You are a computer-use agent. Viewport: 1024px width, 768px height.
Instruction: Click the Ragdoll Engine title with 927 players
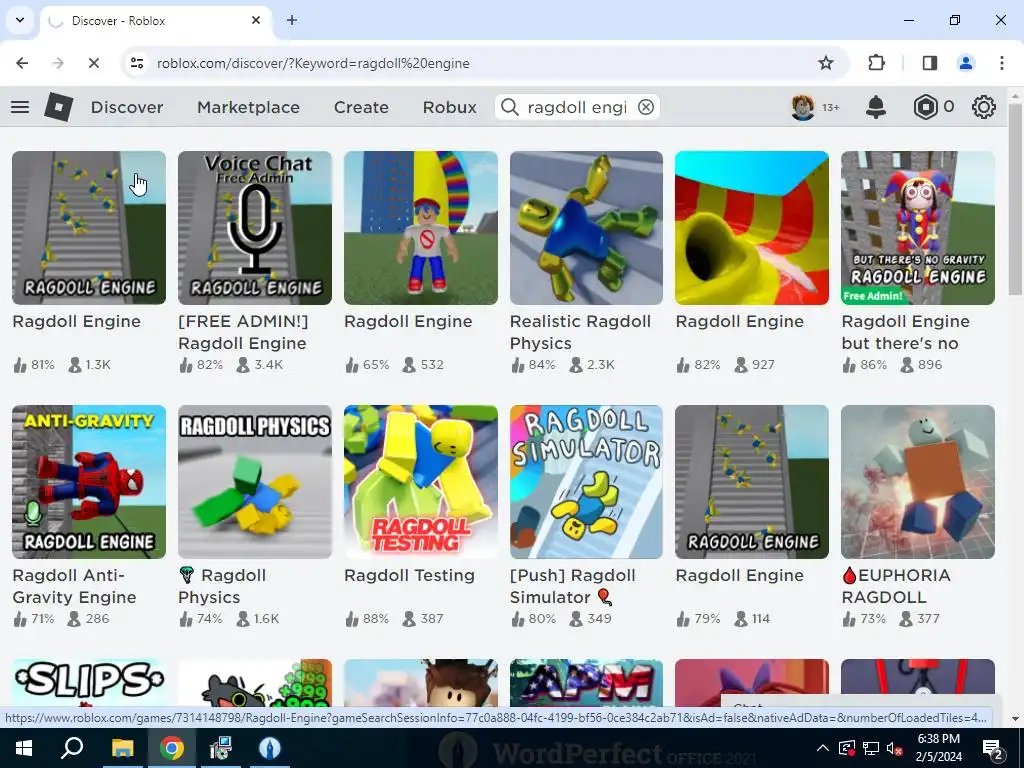[x=739, y=321]
